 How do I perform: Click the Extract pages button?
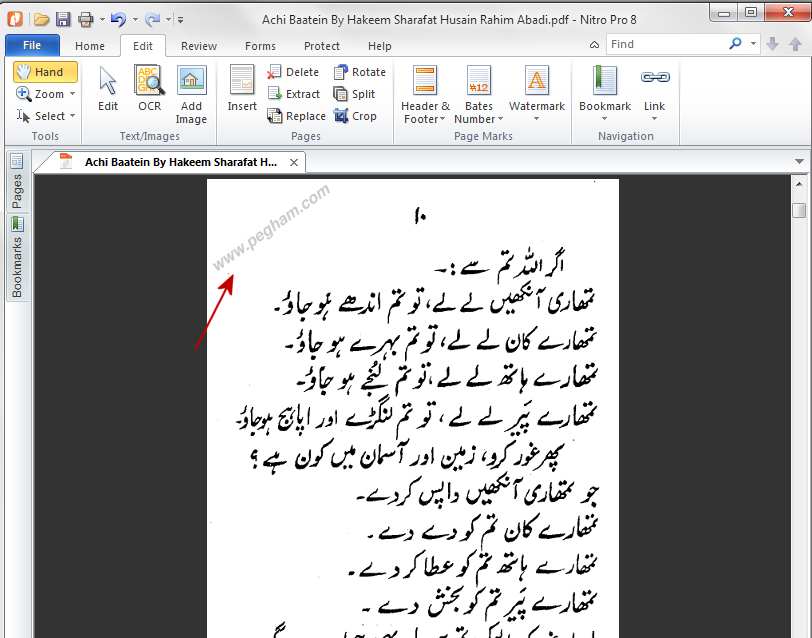[293, 94]
